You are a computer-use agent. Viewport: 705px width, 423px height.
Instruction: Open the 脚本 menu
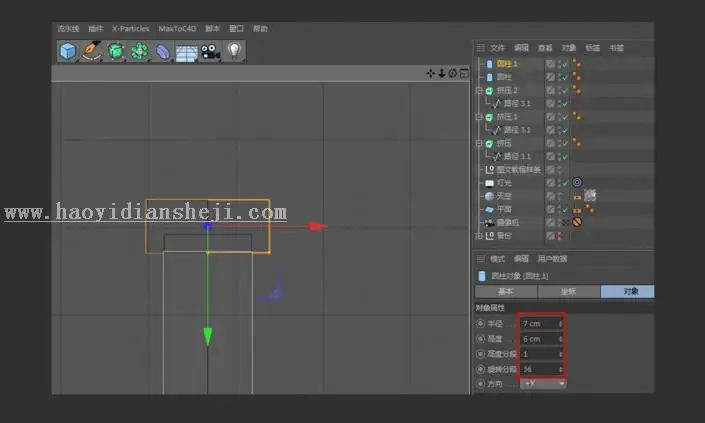point(212,29)
